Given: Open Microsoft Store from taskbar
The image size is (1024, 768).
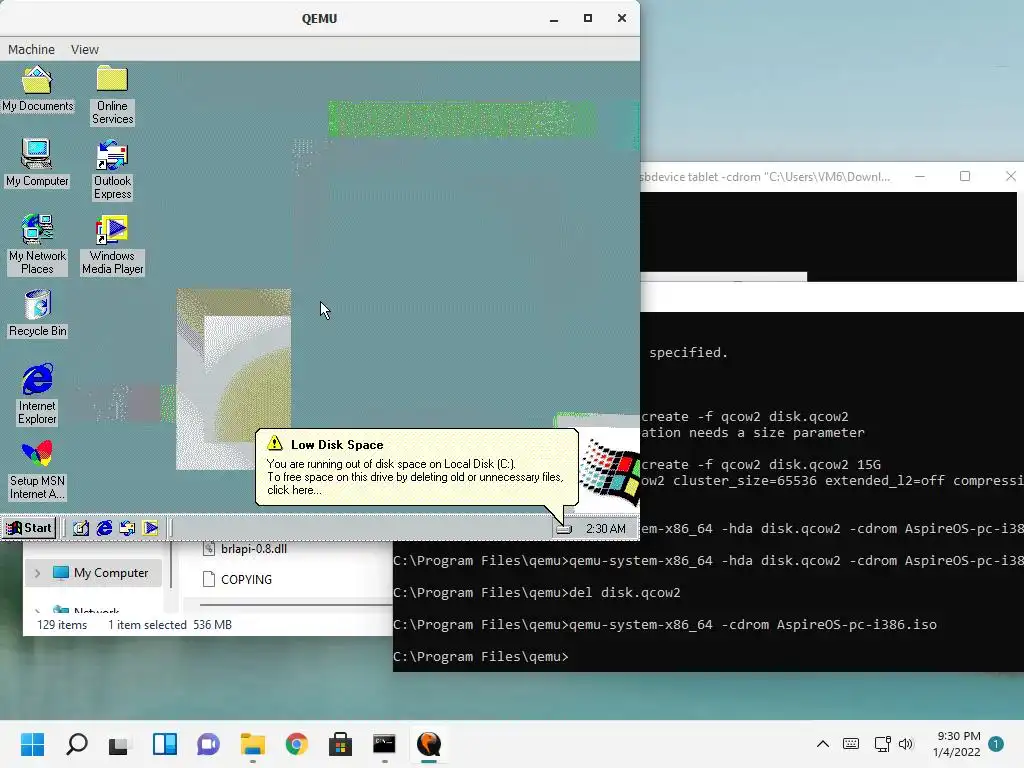Looking at the screenshot, I should [x=340, y=744].
